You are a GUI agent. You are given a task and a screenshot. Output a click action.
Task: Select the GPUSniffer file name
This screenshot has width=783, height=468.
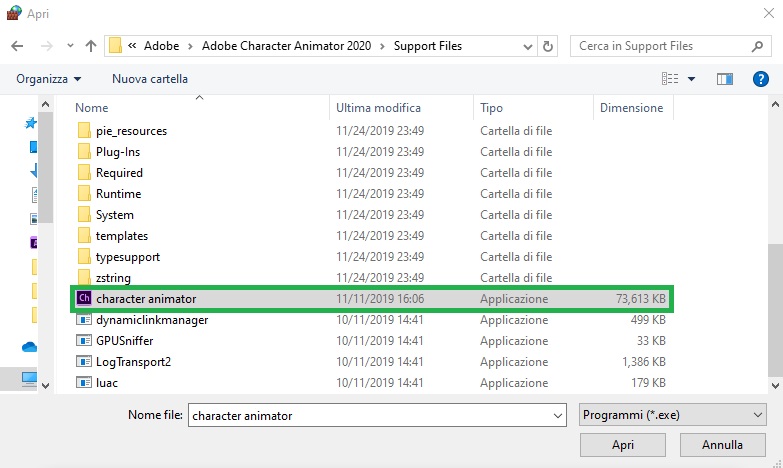(124, 341)
